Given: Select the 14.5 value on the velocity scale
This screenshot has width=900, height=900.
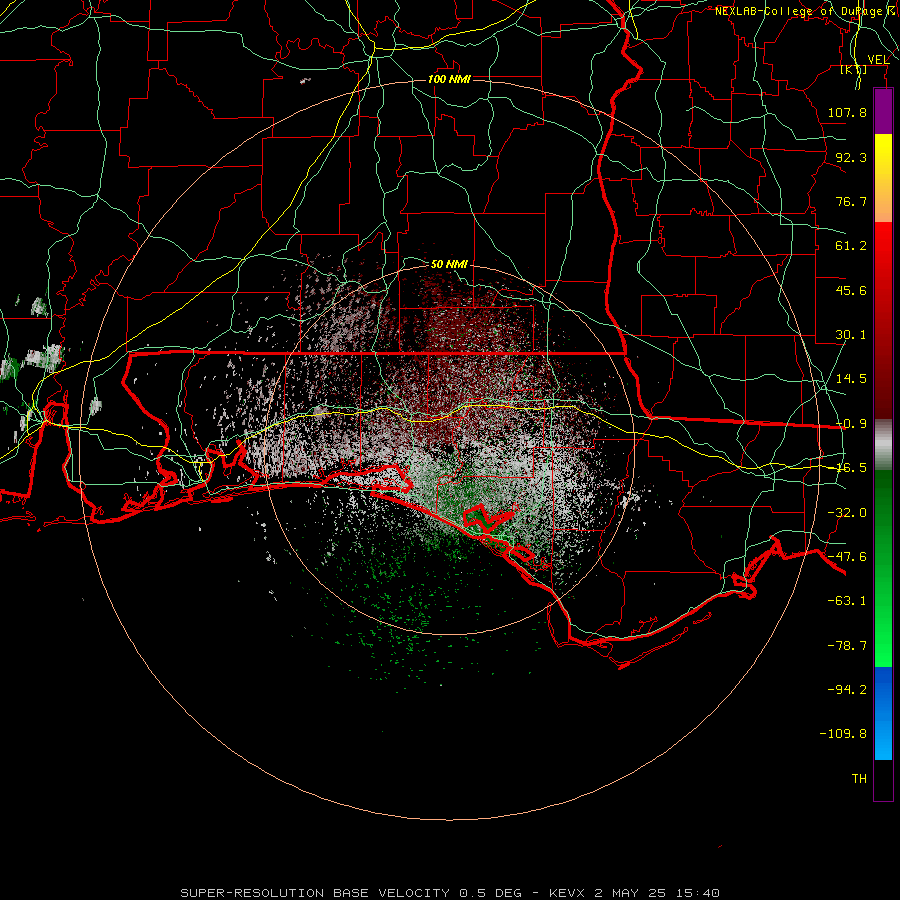Looking at the screenshot, I should [851, 379].
